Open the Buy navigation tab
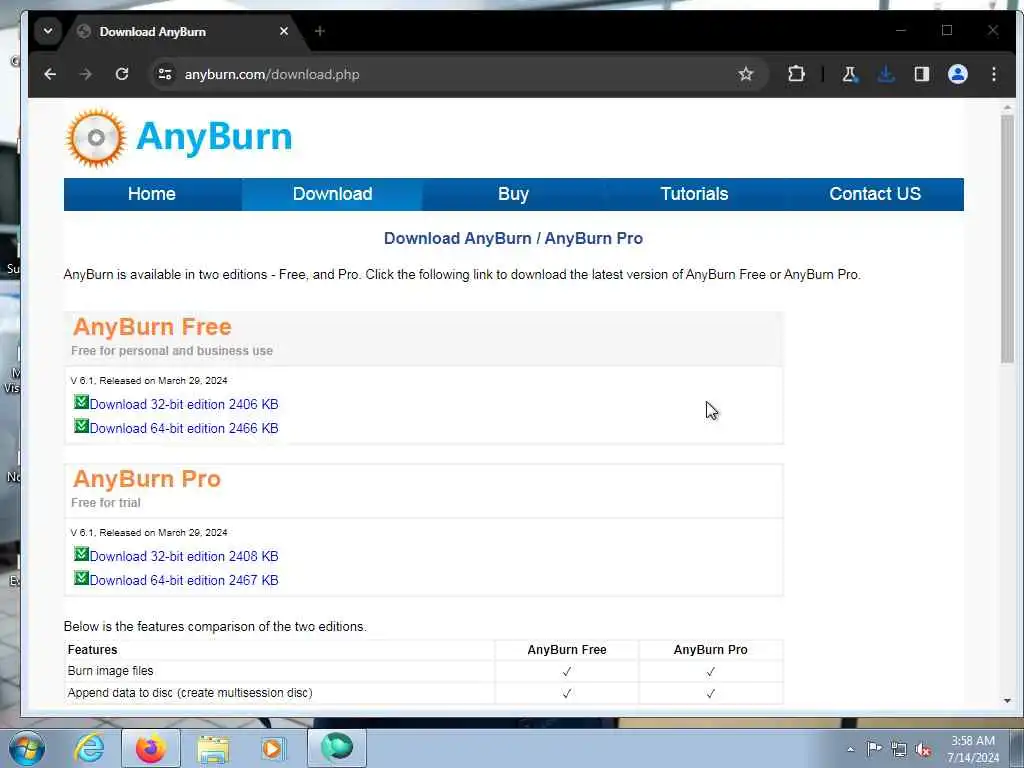 click(x=513, y=194)
